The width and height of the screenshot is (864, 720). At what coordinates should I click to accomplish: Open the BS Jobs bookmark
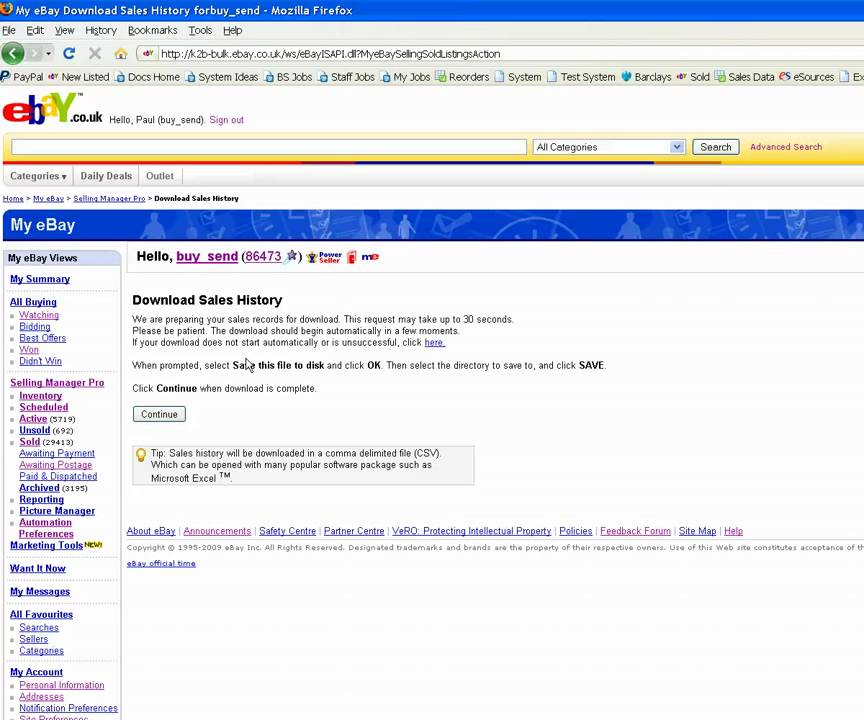[288, 77]
